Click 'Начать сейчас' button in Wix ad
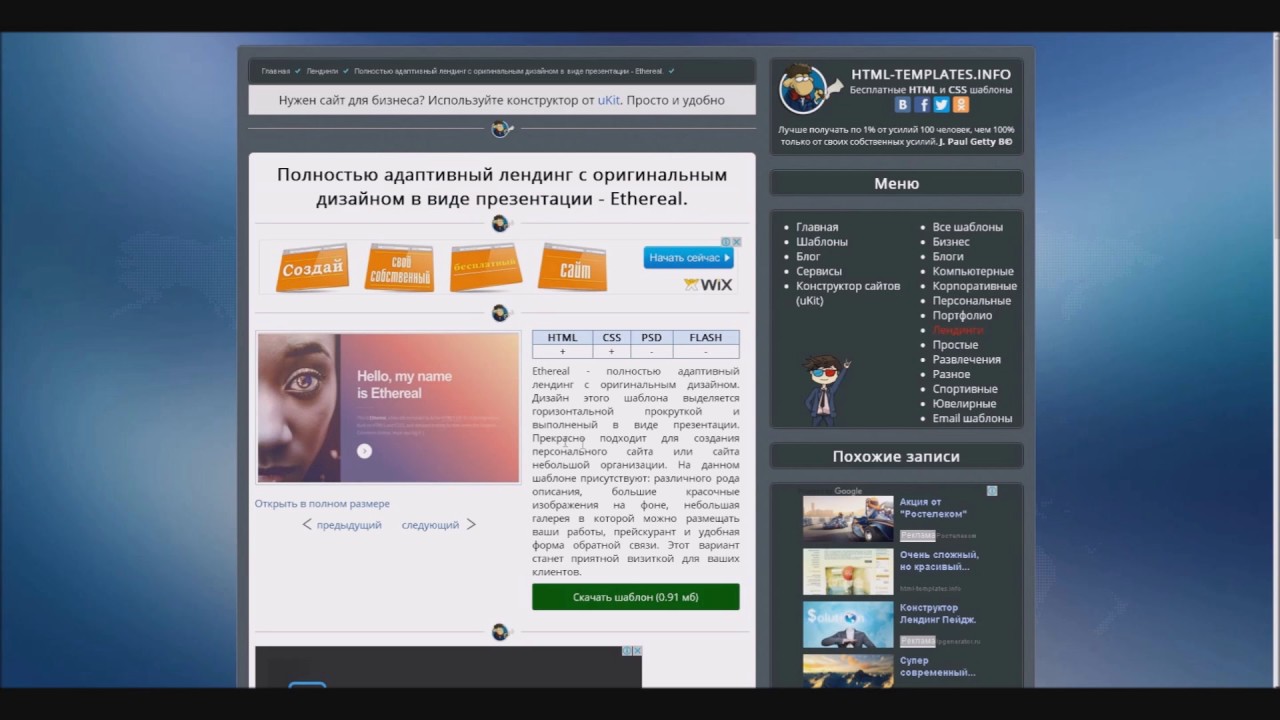Viewport: 1280px width, 720px height. 688,258
